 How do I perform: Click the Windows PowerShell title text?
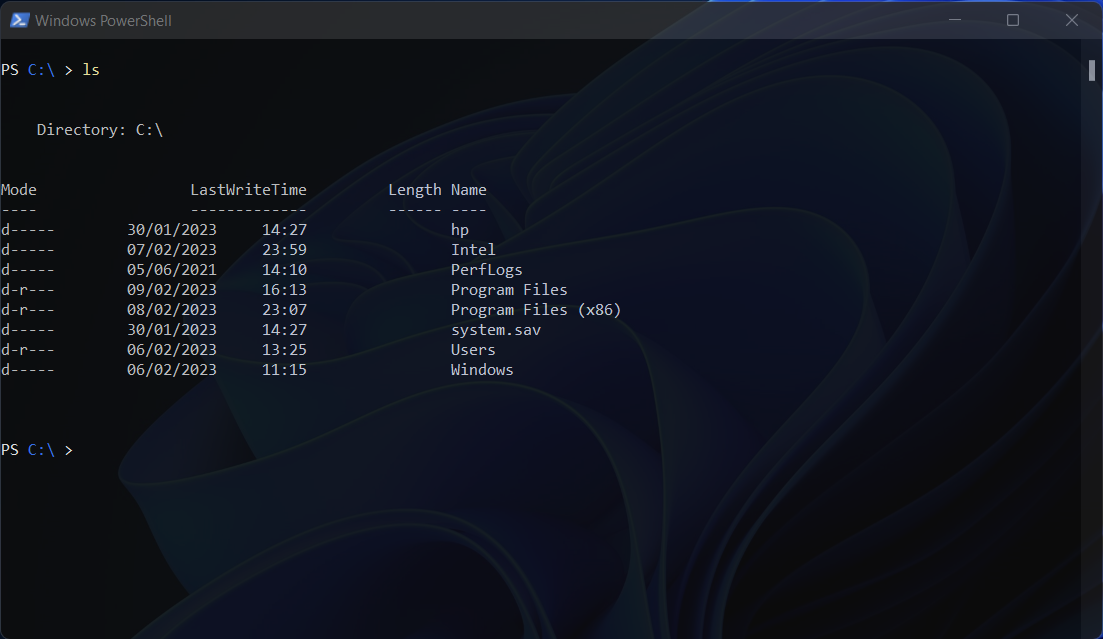(103, 19)
